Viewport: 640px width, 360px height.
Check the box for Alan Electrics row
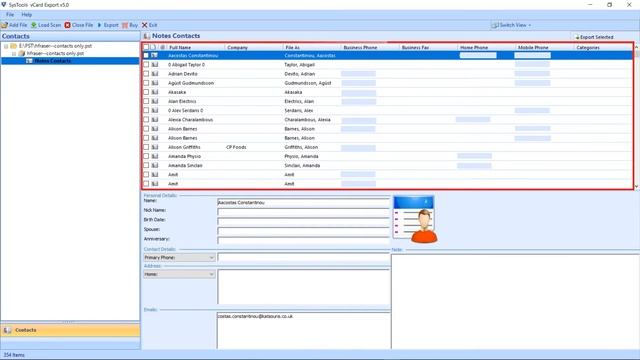coord(146,101)
